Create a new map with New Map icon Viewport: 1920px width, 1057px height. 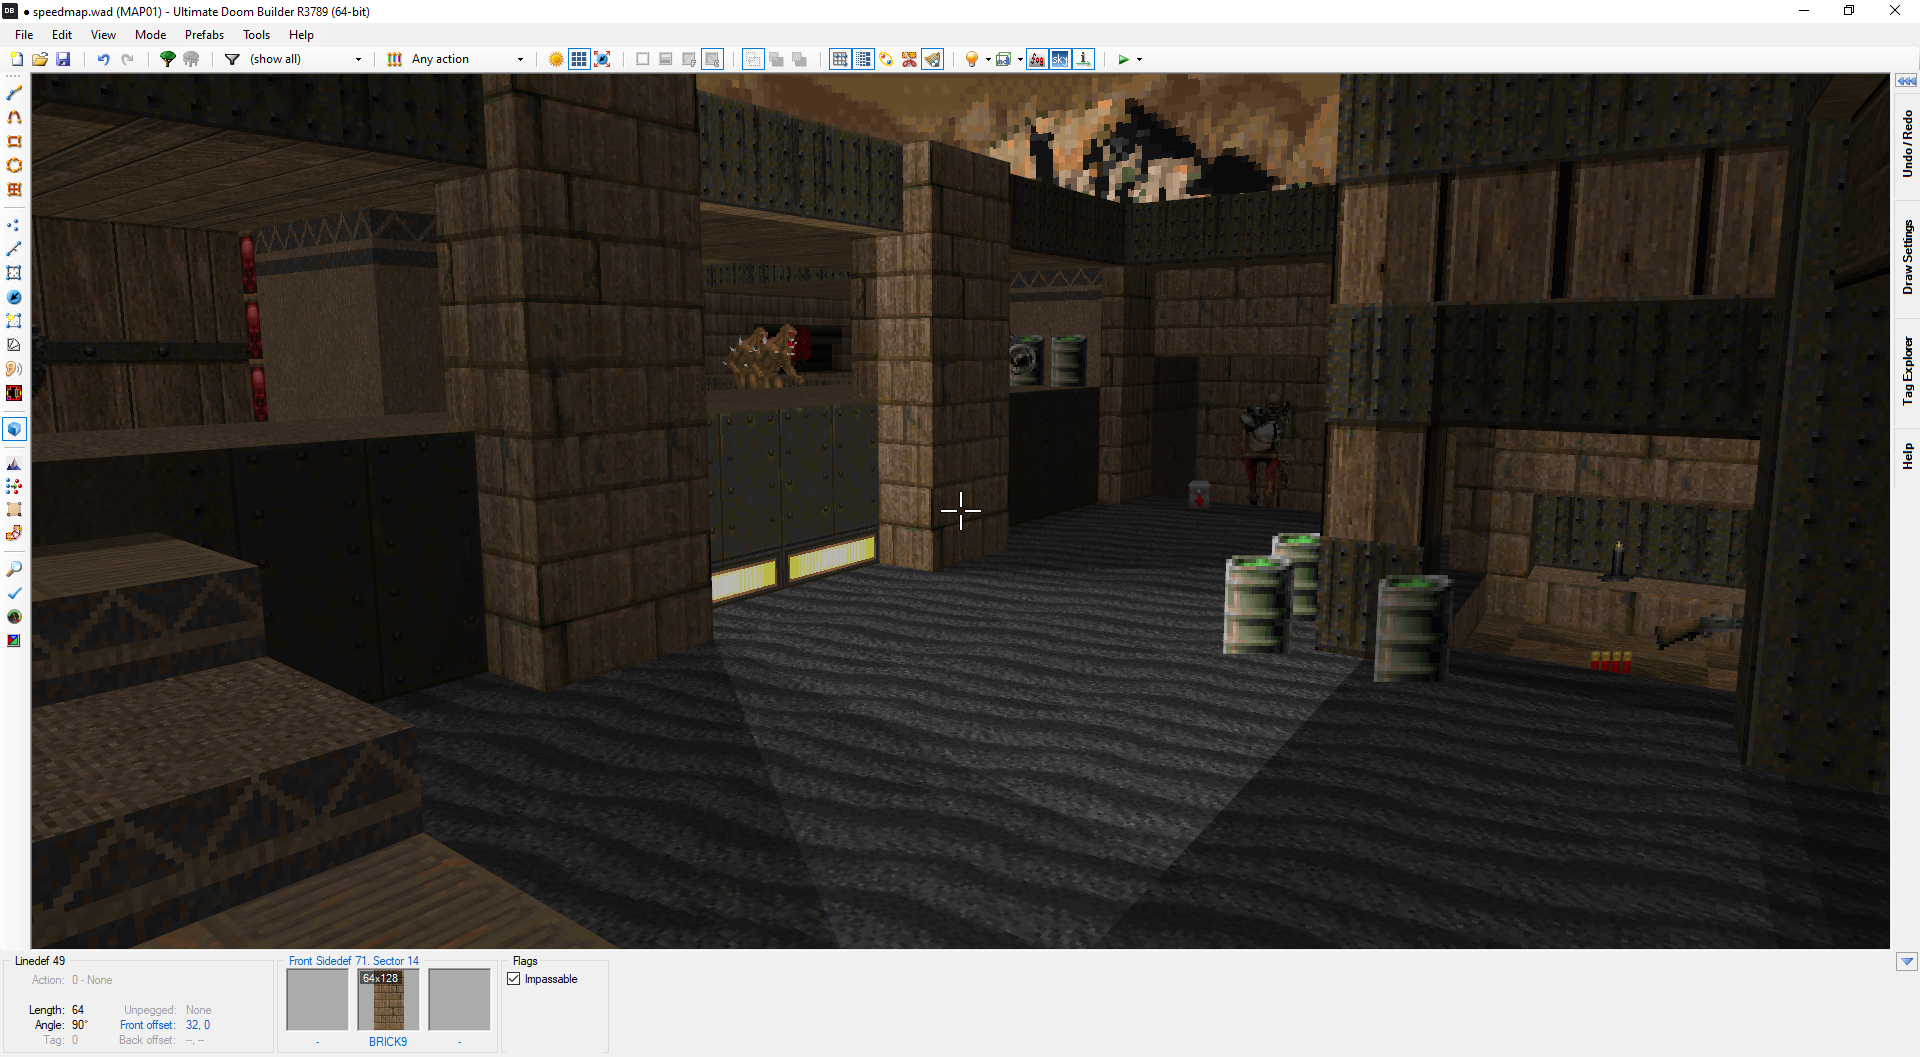[x=16, y=59]
